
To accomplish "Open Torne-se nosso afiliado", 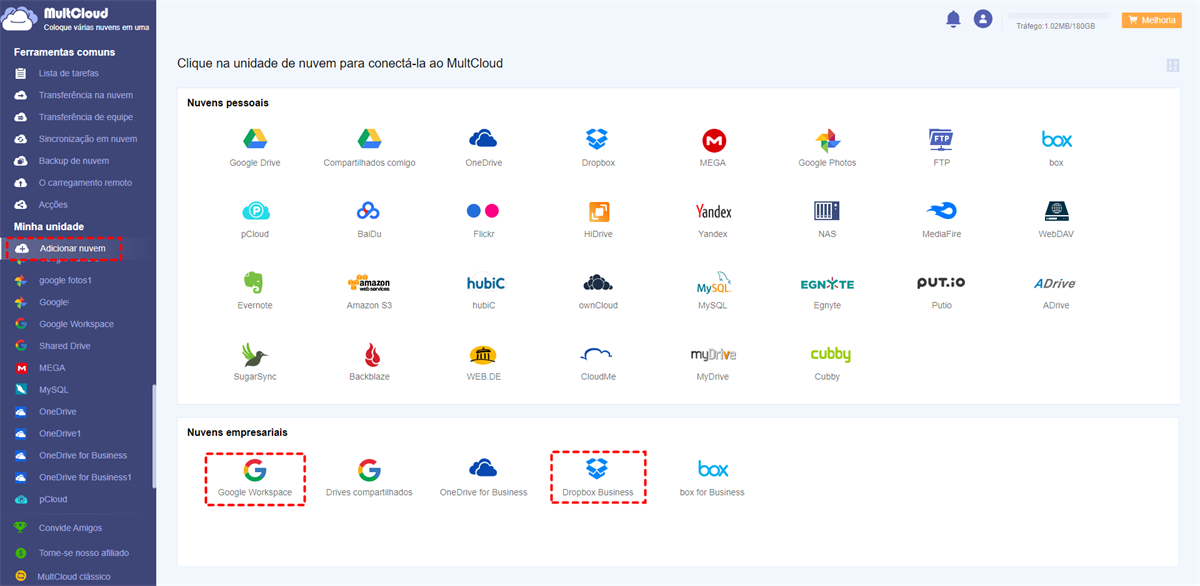I will [83, 553].
